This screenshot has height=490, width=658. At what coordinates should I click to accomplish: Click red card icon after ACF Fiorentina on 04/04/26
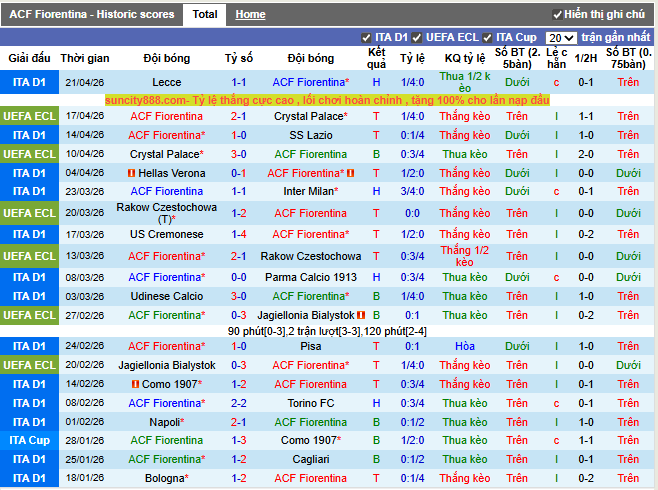(x=351, y=173)
